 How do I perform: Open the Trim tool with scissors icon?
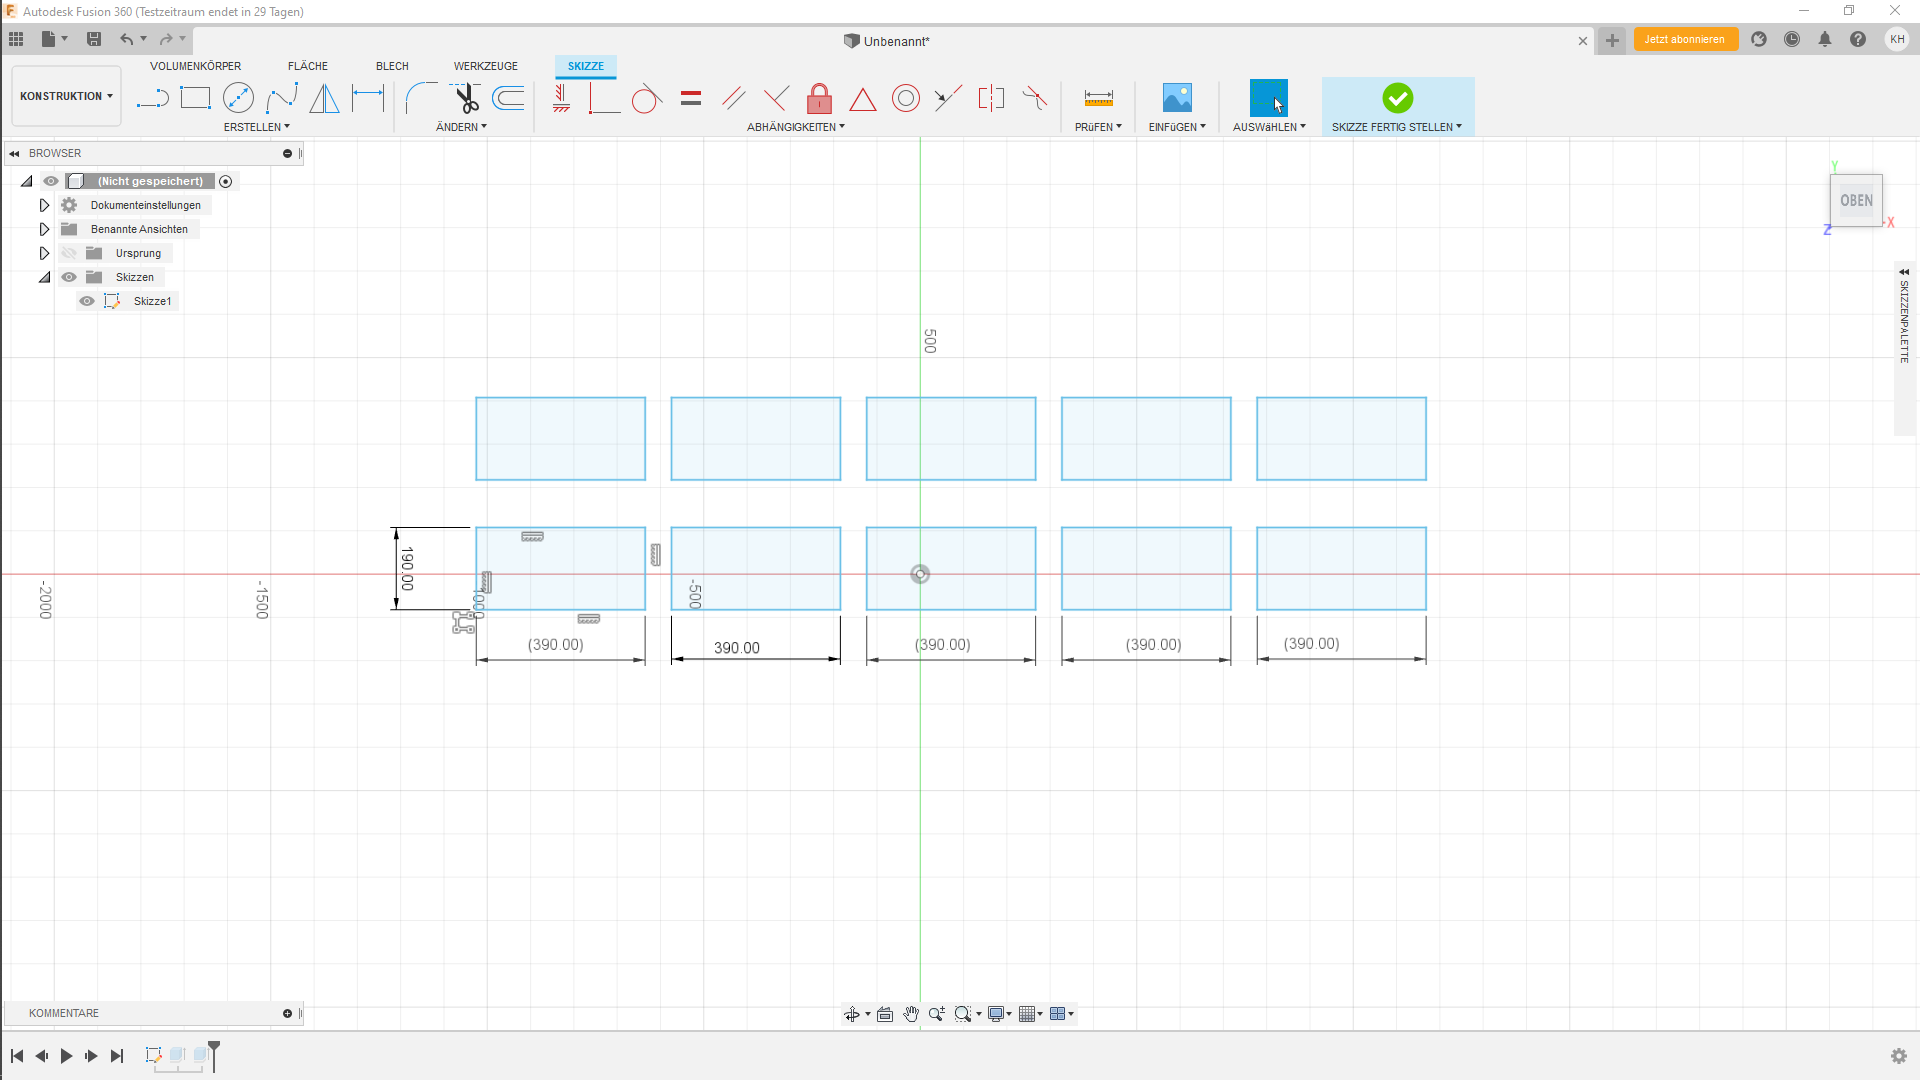click(465, 97)
